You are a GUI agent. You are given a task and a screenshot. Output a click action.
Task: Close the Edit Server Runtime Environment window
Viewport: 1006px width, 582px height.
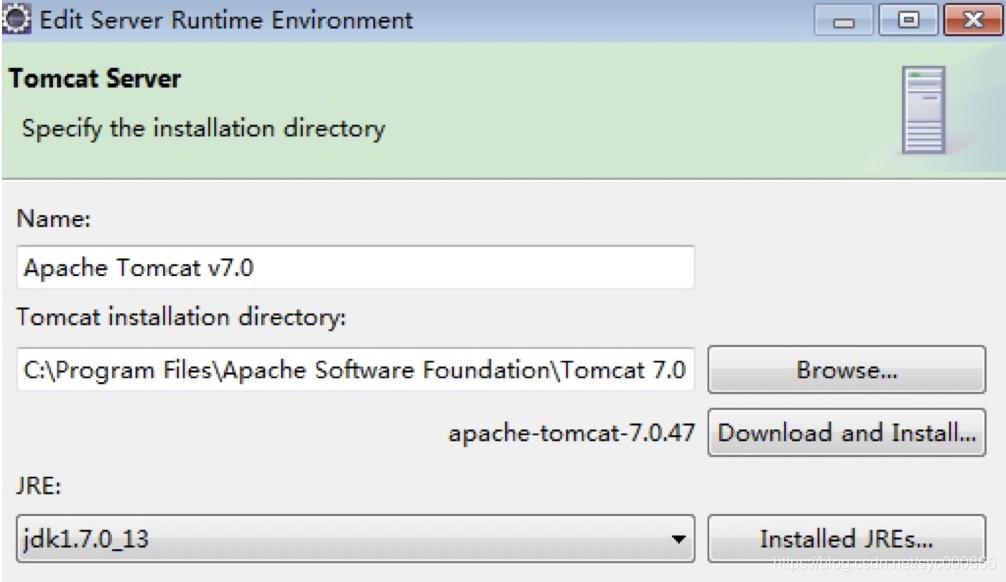(973, 18)
